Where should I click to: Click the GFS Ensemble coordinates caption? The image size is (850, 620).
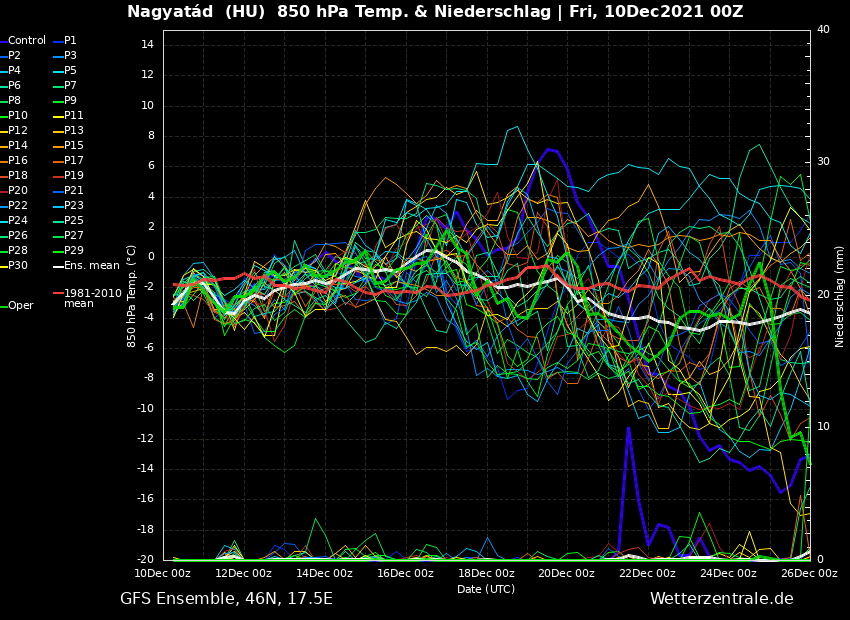226,599
